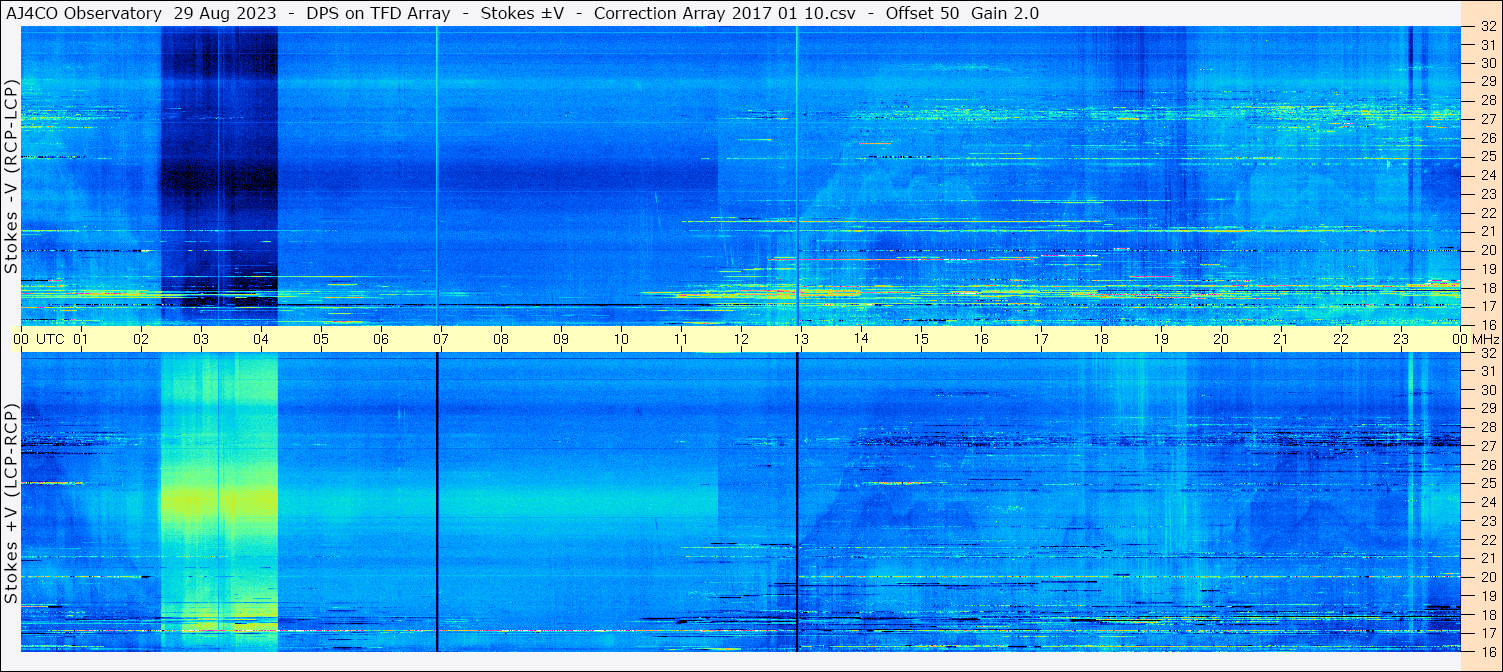Image resolution: width=1503 pixels, height=672 pixels.
Task: Click 27 MHz tick in Stokes +V panel
Action: 1487,446
